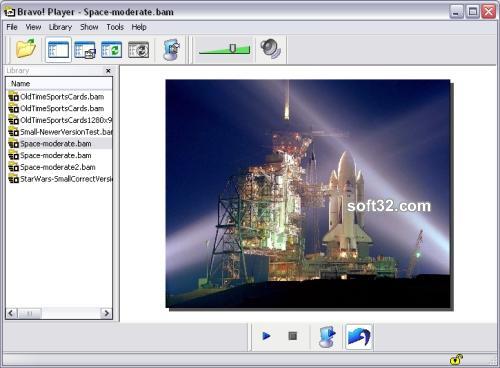Click the blue computer icon in top toolbar

171,50
